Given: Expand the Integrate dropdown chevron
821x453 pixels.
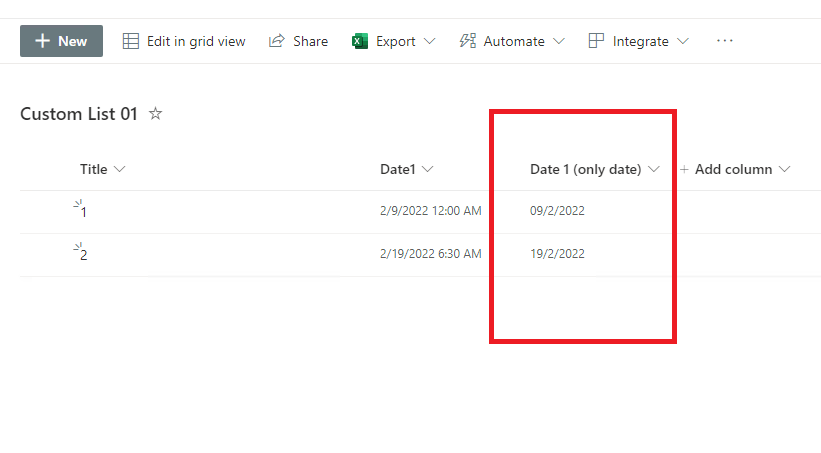Looking at the screenshot, I should tap(683, 41).
